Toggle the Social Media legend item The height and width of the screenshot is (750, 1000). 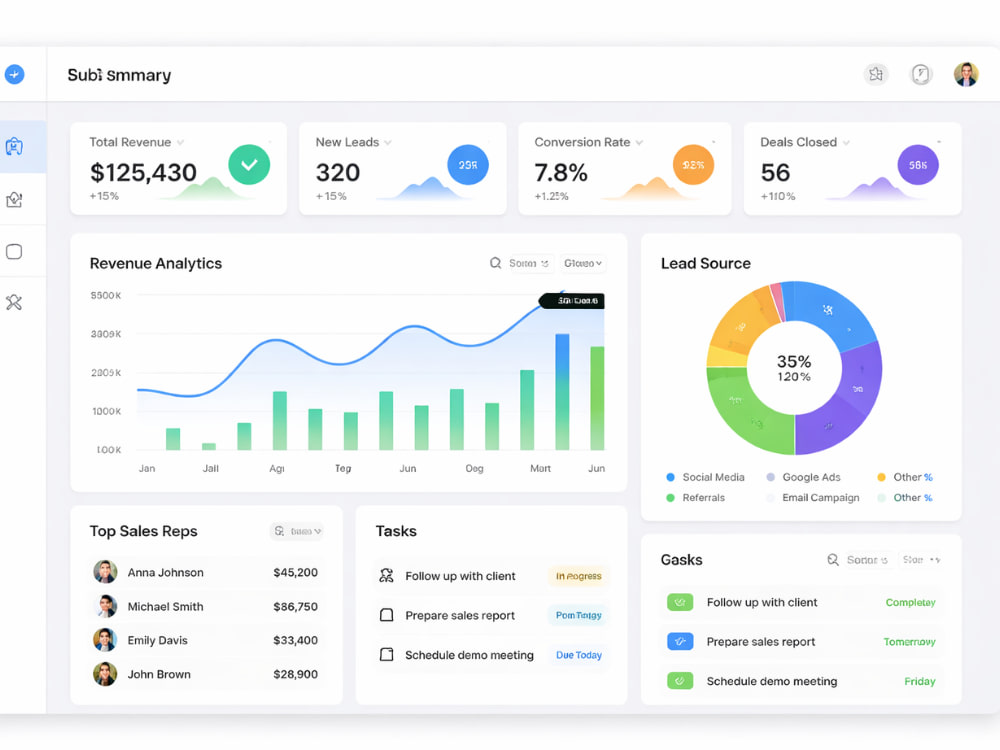pyautogui.click(x=705, y=477)
